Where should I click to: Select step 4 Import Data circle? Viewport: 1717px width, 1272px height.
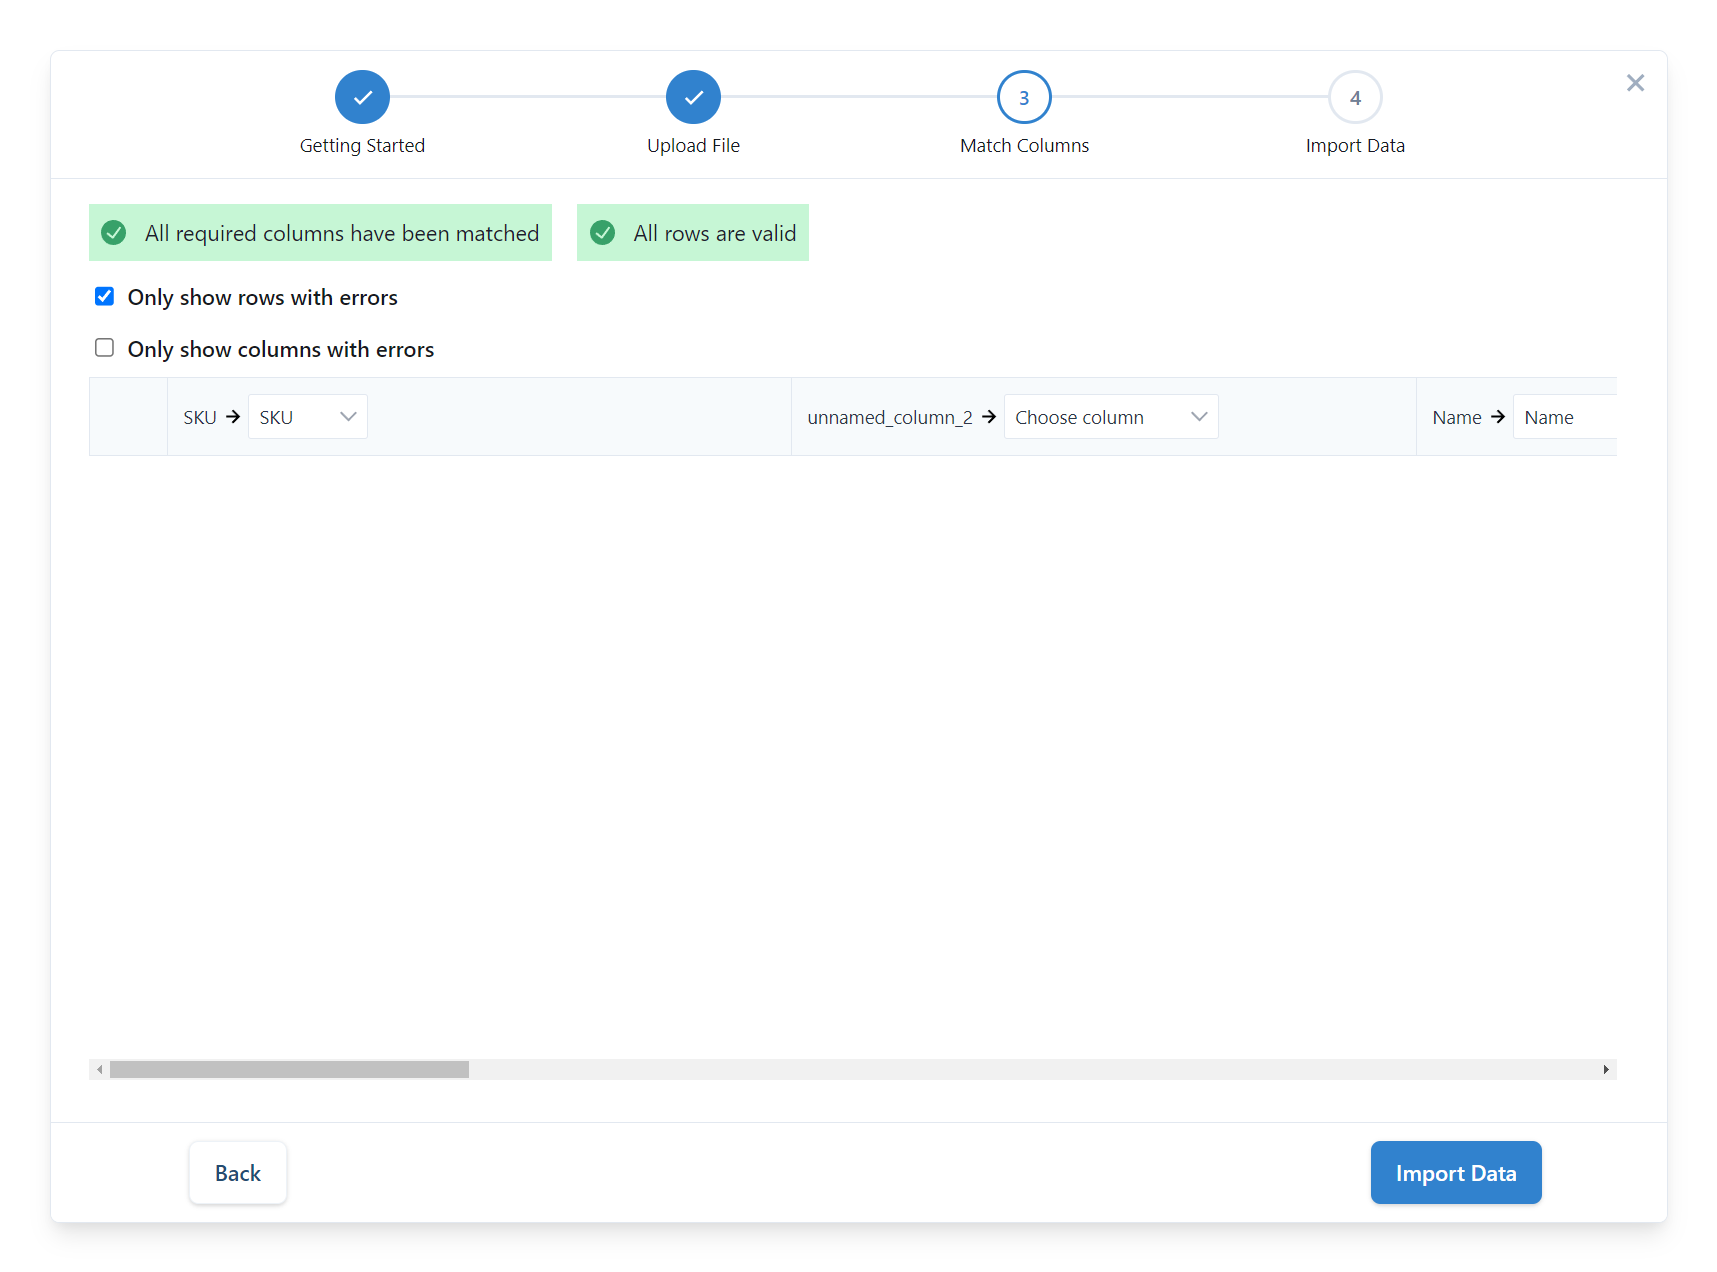coord(1355,97)
